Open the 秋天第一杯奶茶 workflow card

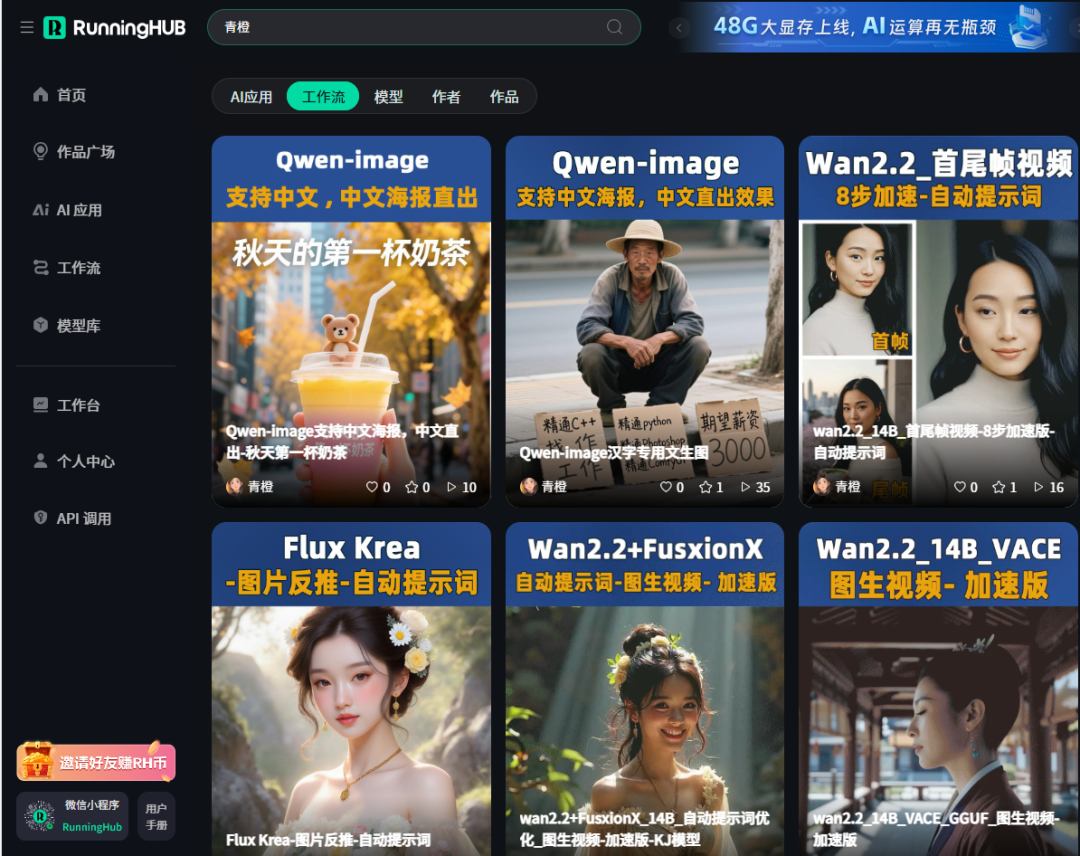(351, 321)
